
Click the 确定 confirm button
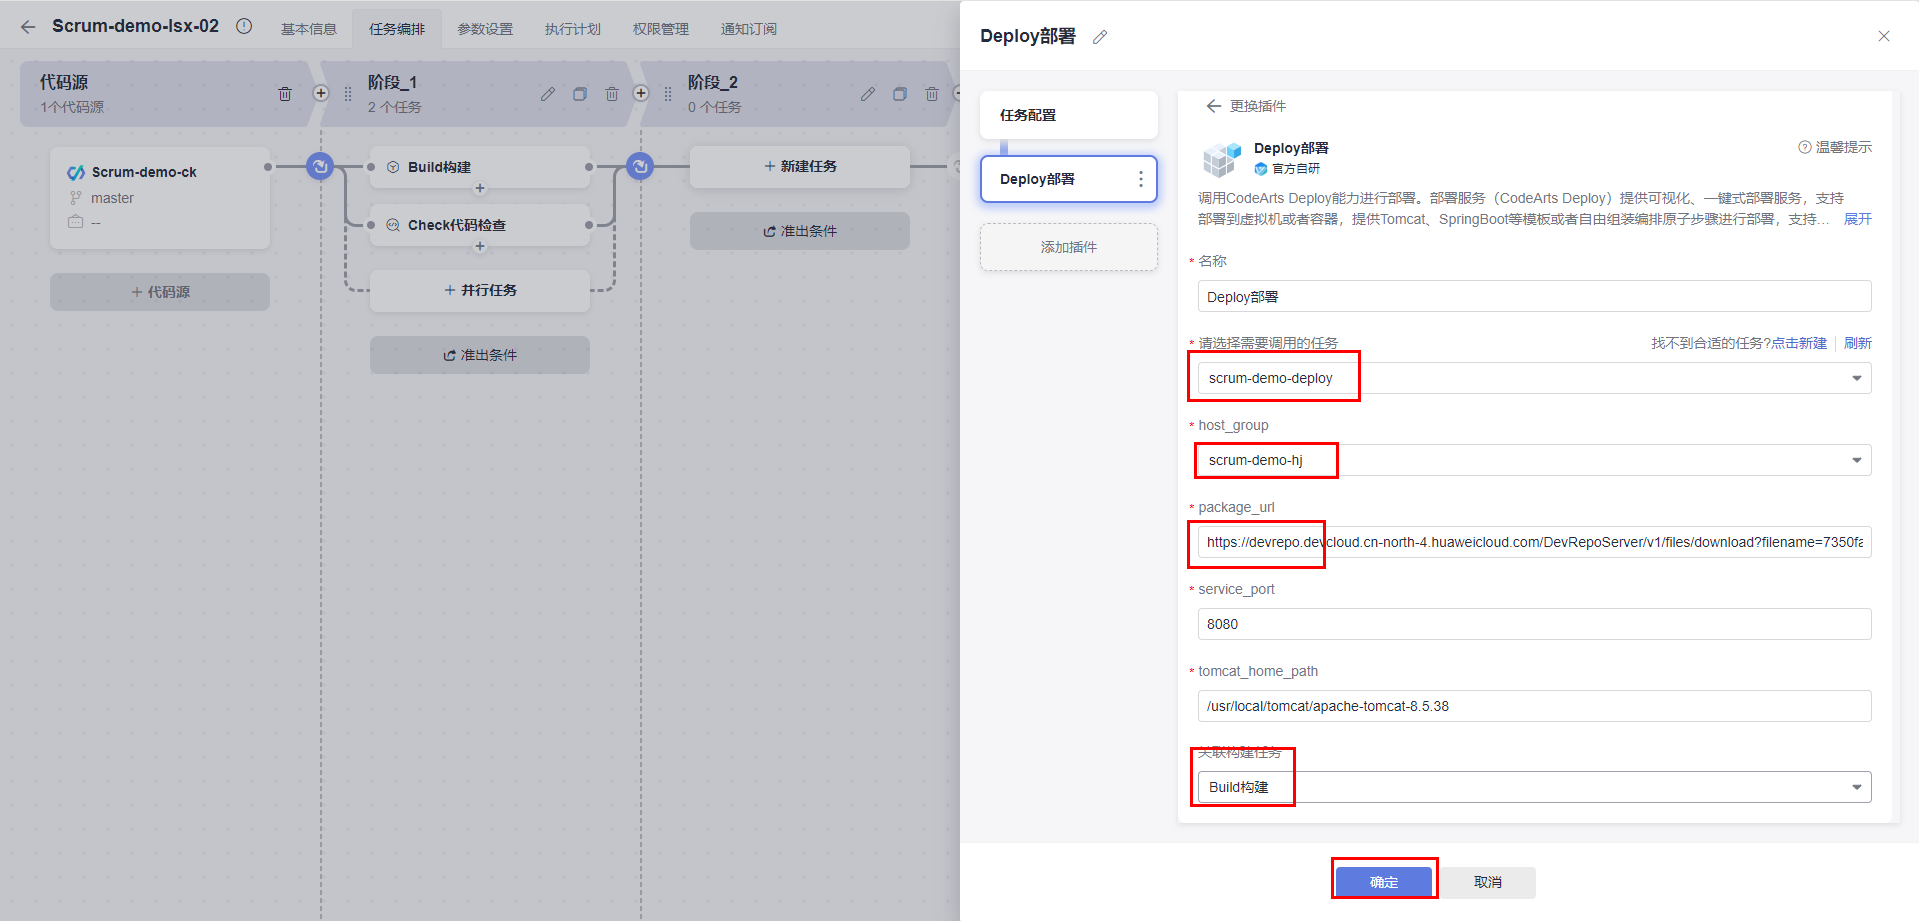point(1384,882)
